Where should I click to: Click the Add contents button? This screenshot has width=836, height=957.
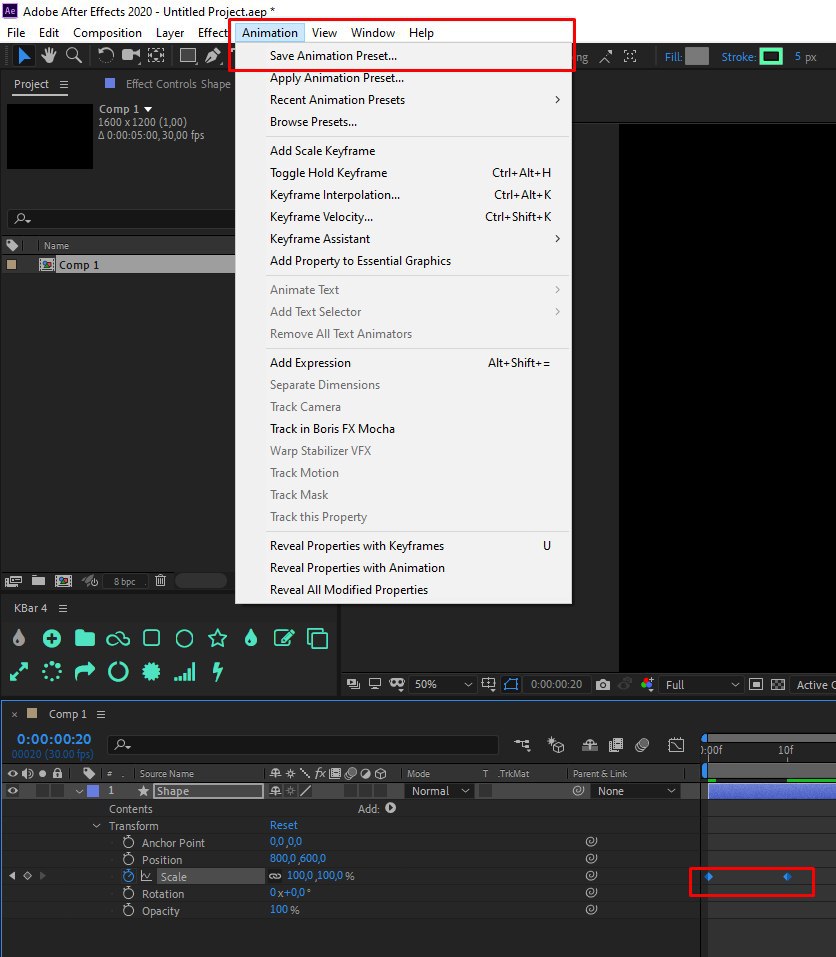click(391, 808)
